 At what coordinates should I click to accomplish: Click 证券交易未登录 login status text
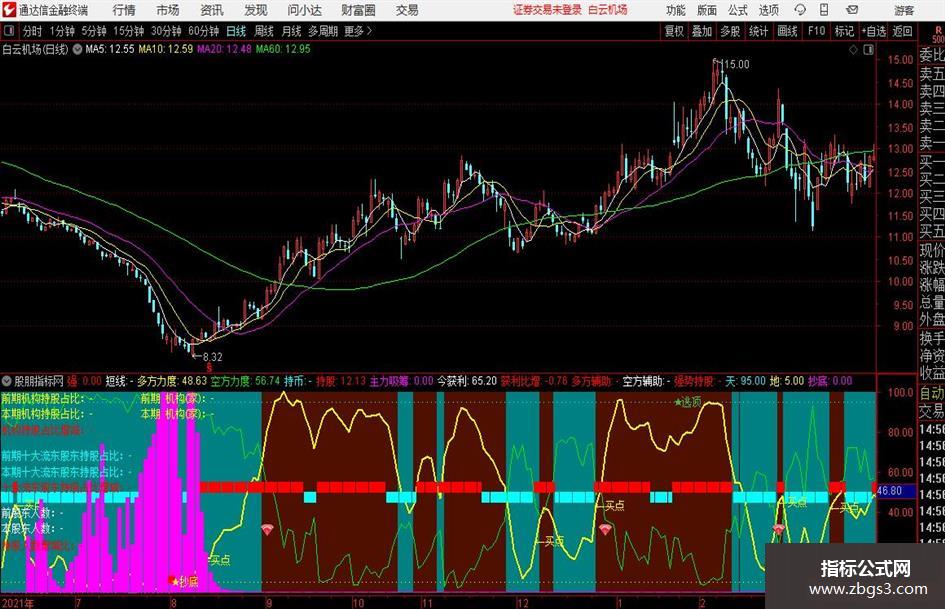pos(547,10)
